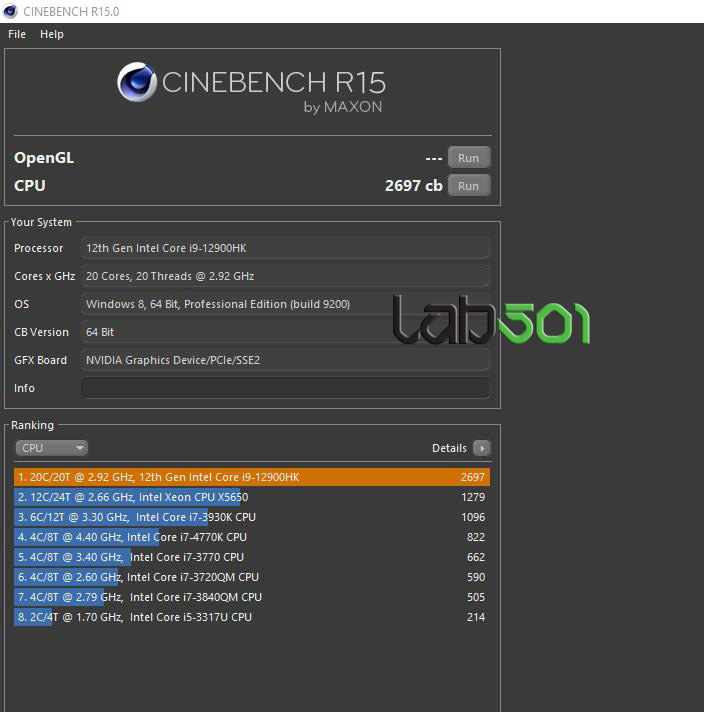704x712 pixels.
Task: Click the empty Info input field
Action: pyautogui.click(x=285, y=388)
